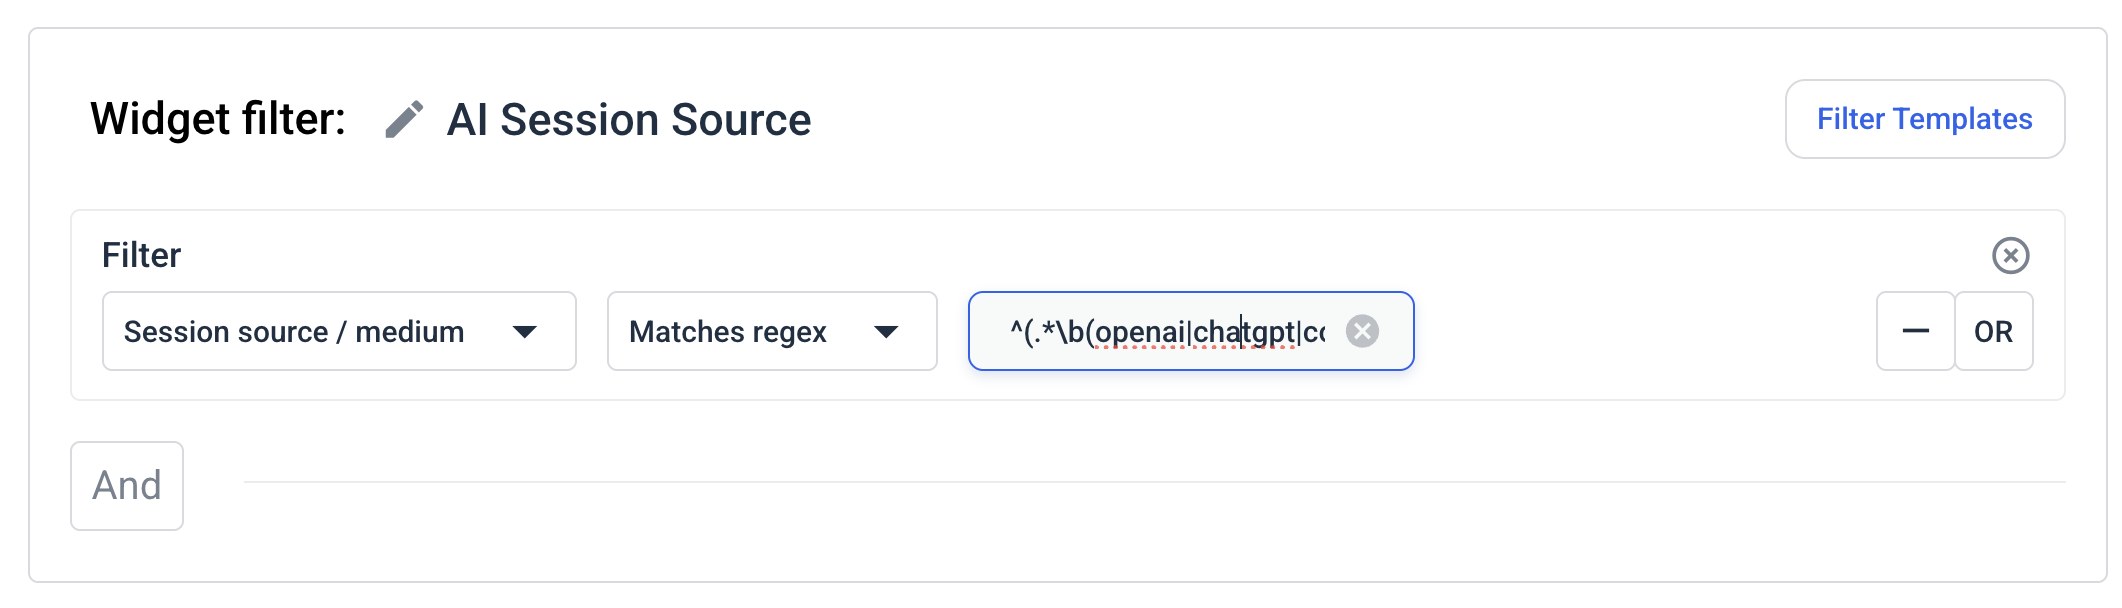2122x608 pixels.
Task: Click the Filter section heading label
Action: pyautogui.click(x=140, y=255)
